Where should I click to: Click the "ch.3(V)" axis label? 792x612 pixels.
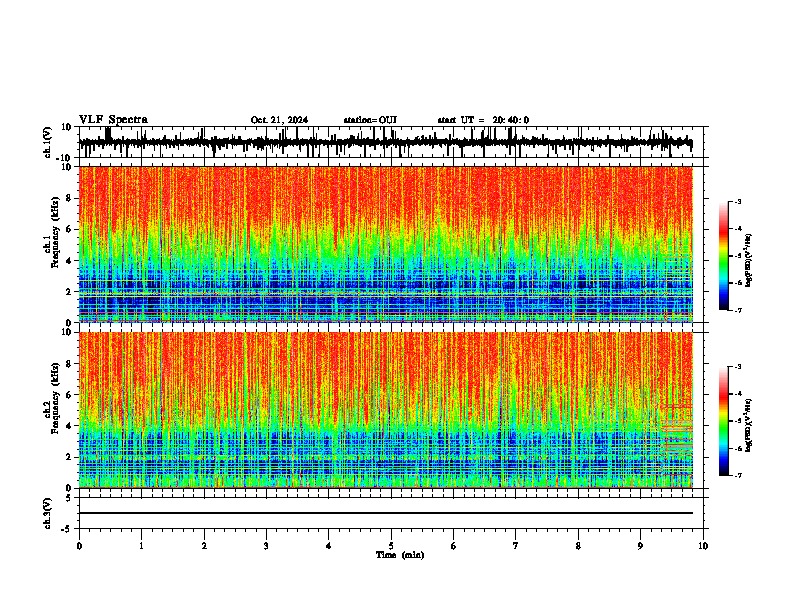click(48, 513)
